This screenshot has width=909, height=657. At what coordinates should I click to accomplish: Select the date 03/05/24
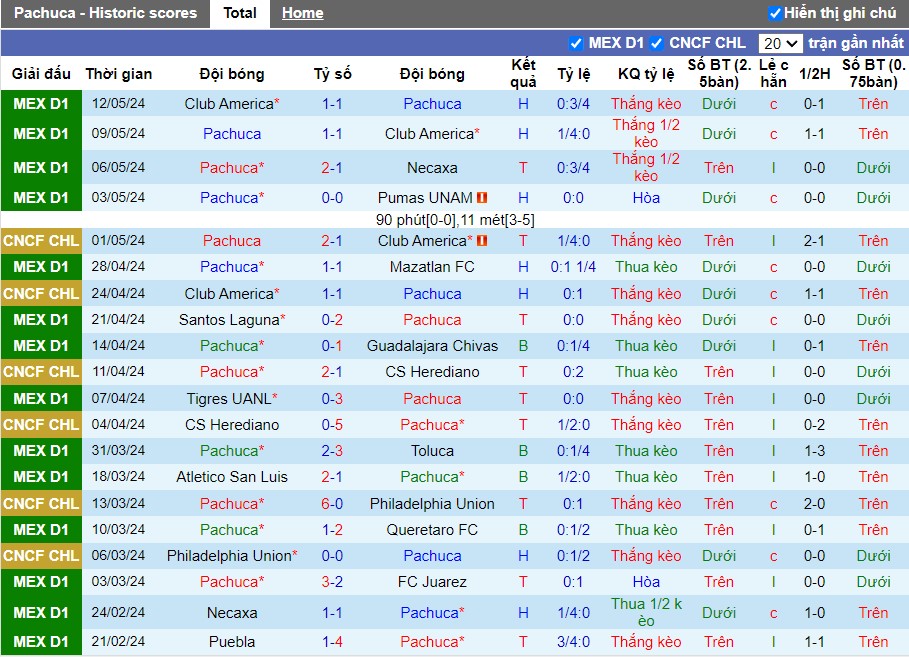[118, 197]
